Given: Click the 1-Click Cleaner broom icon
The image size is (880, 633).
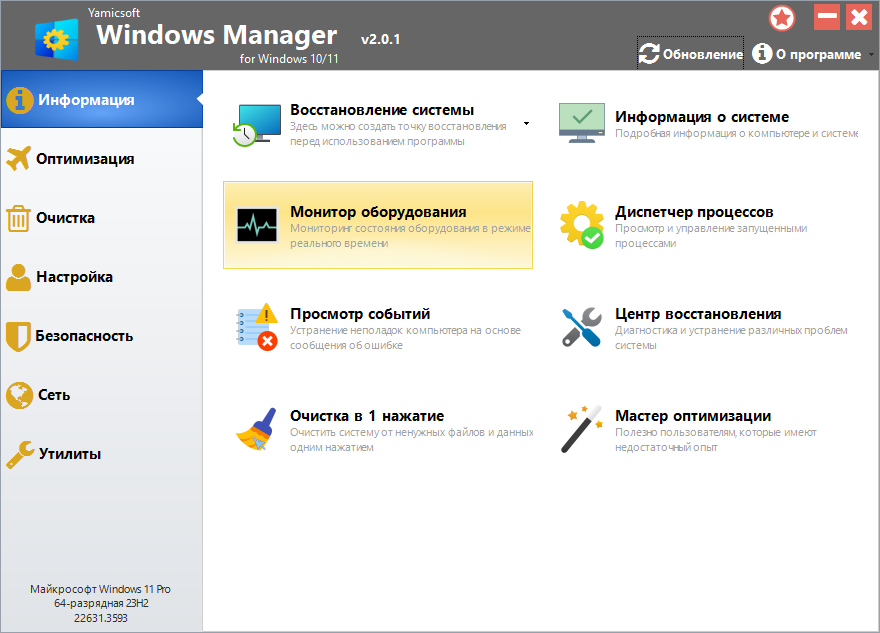Looking at the screenshot, I should coord(253,430).
